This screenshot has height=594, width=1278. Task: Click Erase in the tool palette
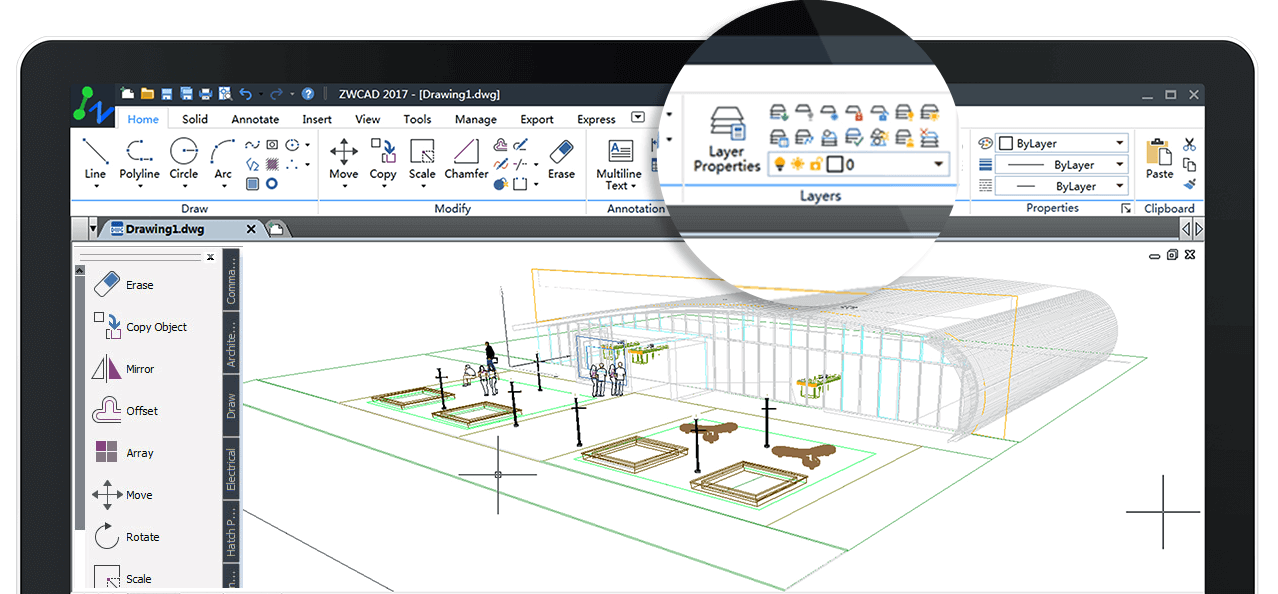pos(122,285)
